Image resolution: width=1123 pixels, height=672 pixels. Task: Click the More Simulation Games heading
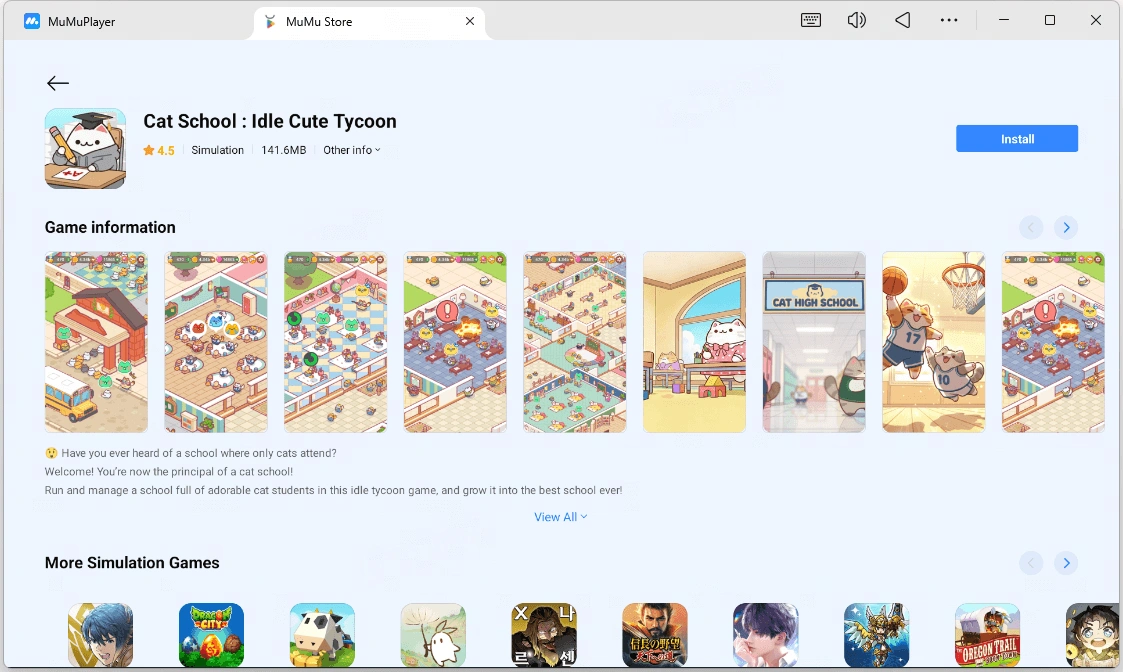[132, 562]
